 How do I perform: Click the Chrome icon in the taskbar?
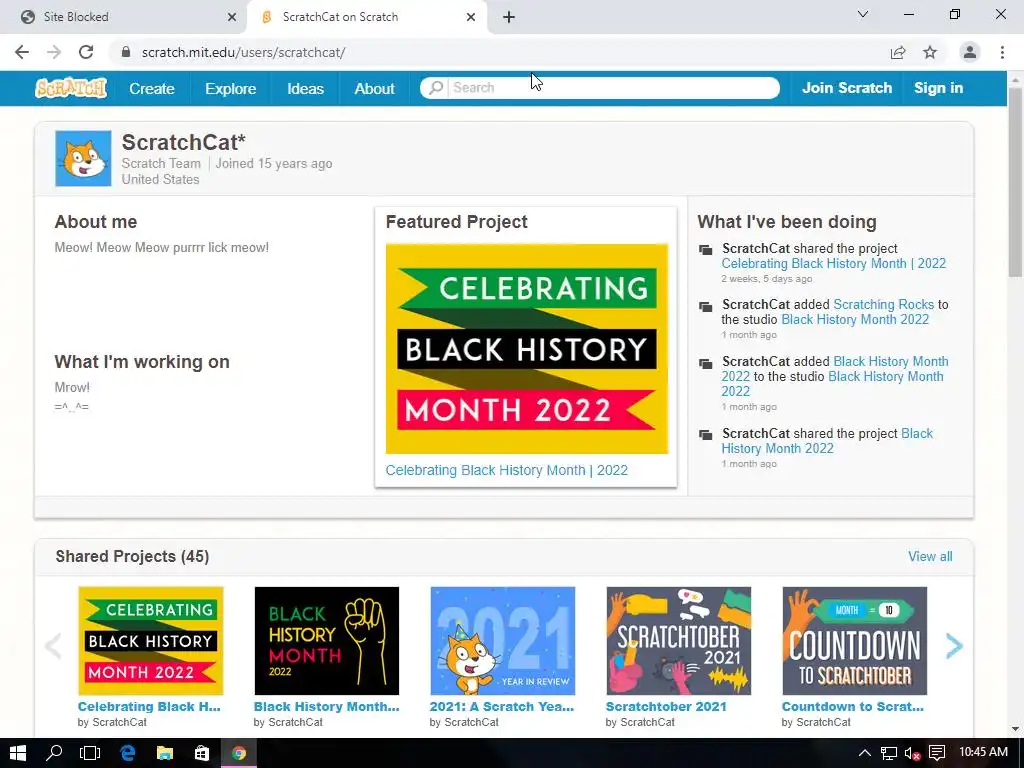click(x=239, y=753)
